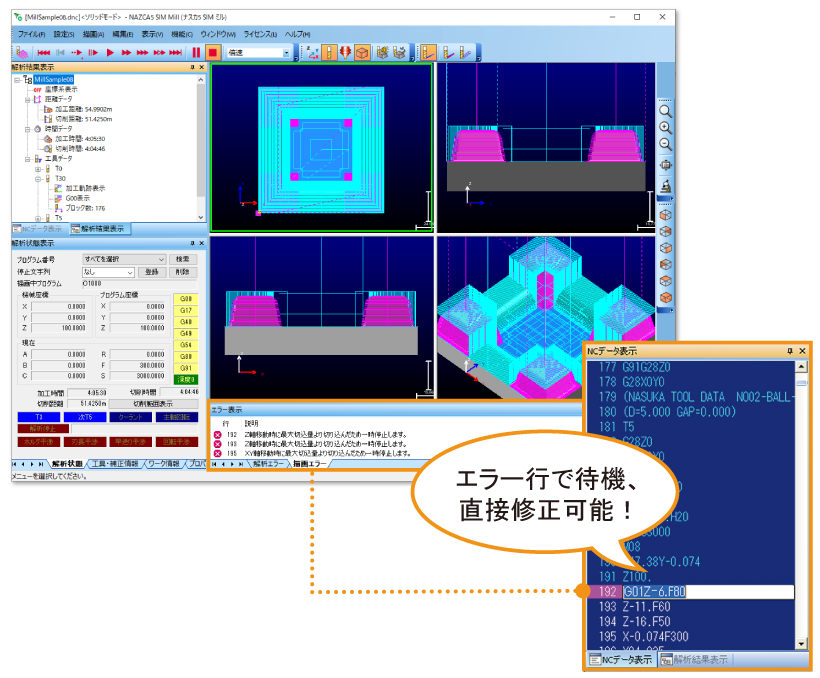Toggle the off 座標系表示 tree item
The height and width of the screenshot is (678, 820).
[x=55, y=89]
